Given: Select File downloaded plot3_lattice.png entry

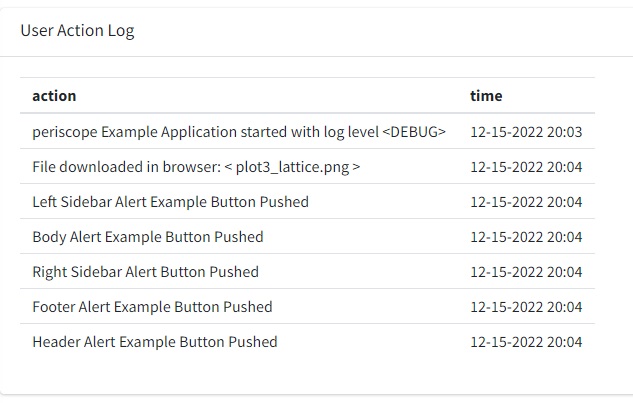Looking at the screenshot, I should pos(196,167).
